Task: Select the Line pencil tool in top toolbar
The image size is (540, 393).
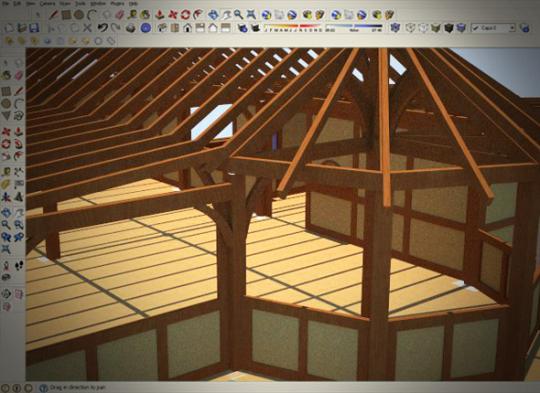Action: 53,15
